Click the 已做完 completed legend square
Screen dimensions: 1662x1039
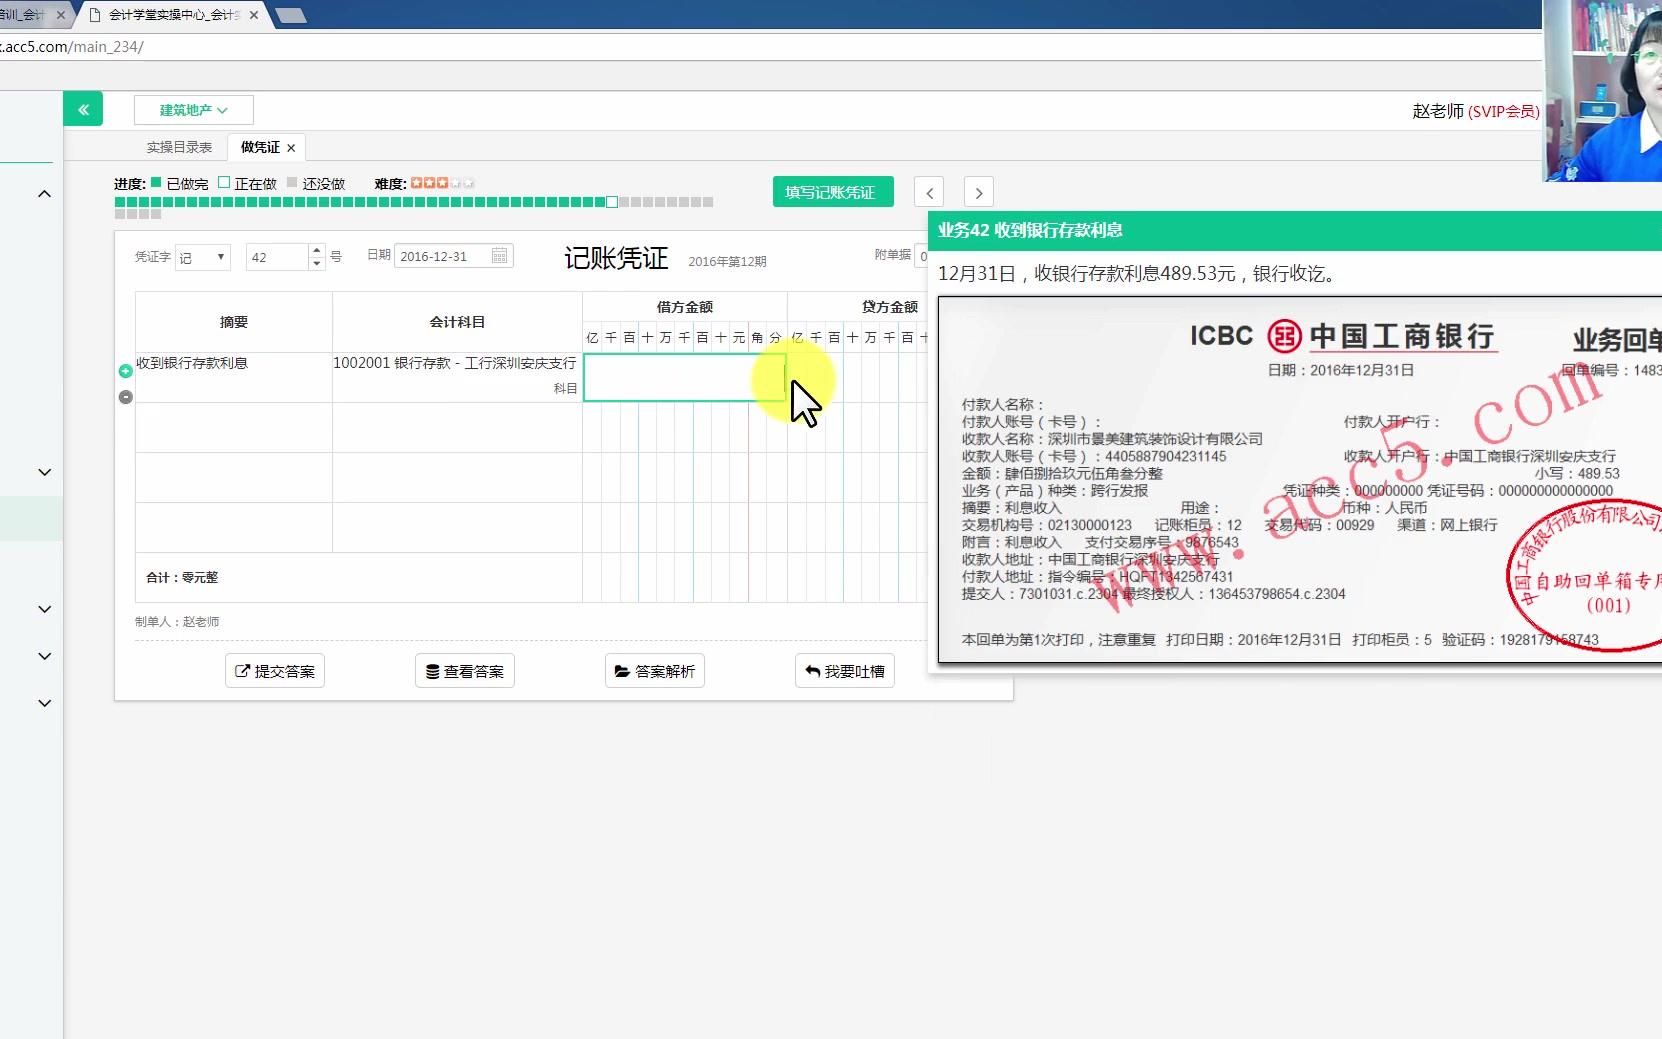tap(157, 183)
